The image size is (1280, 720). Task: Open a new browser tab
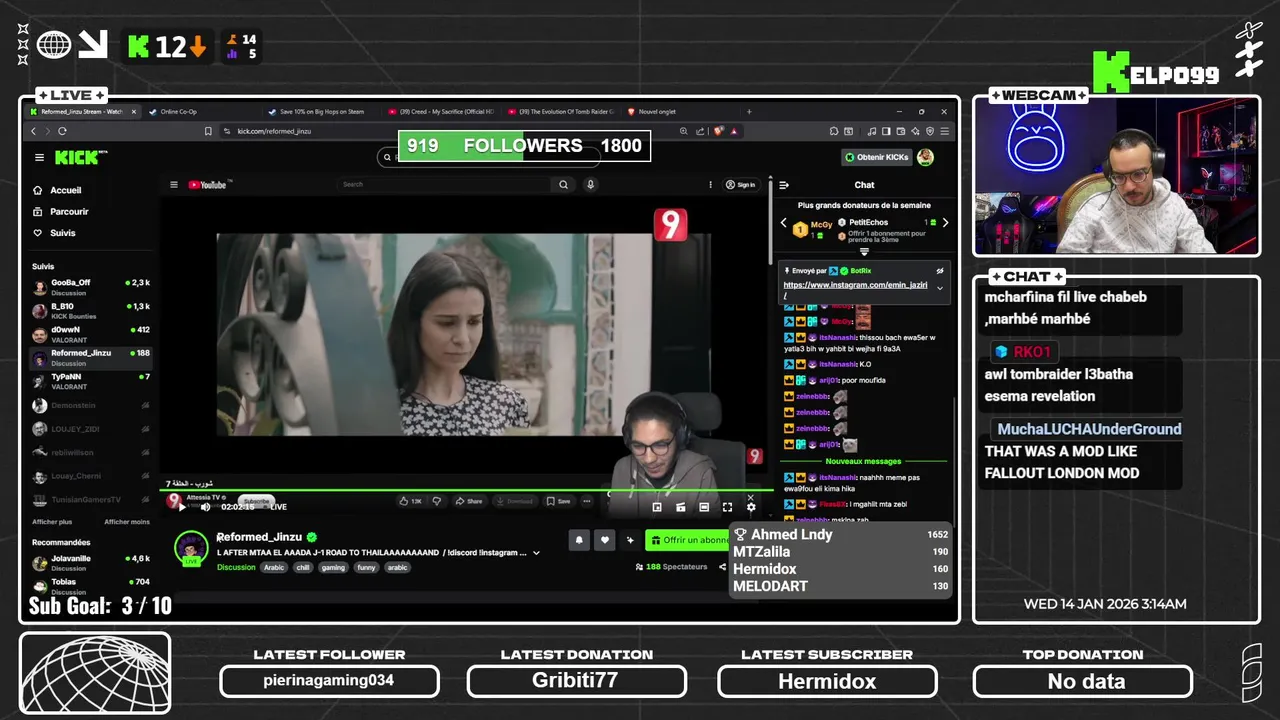tap(749, 112)
